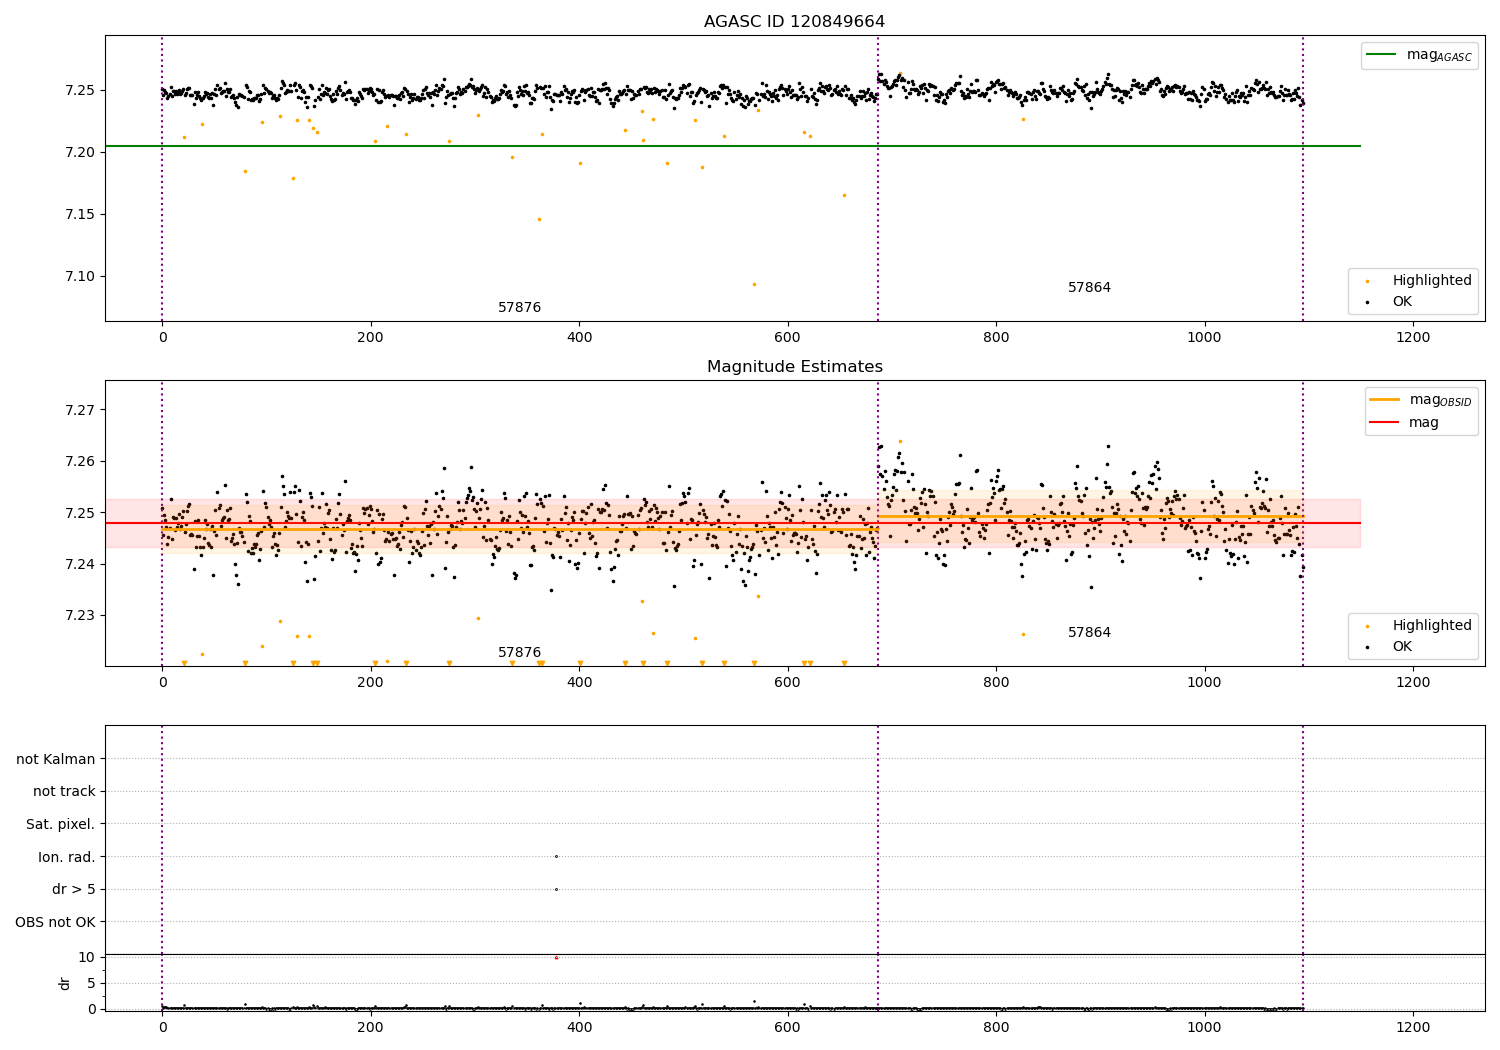The width and height of the screenshot is (1500, 1050).
Task: Click x-tick '400' on the middle plot
Action: [x=579, y=682]
